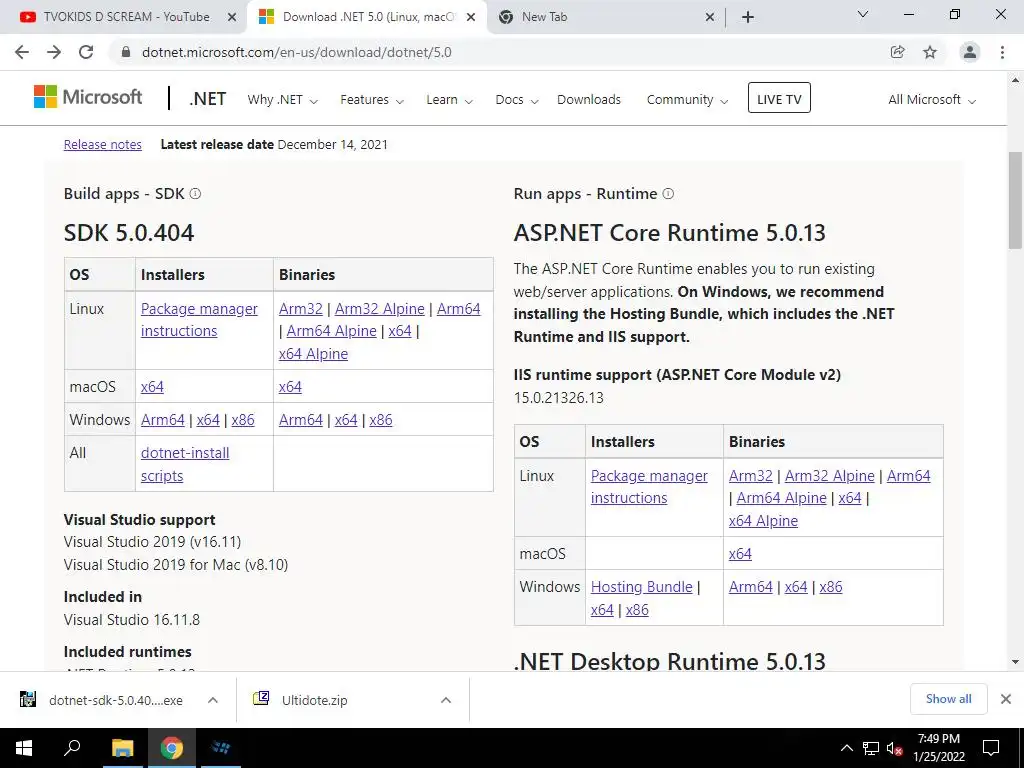
Task: Open File Explorer from taskbar
Action: coord(122,748)
